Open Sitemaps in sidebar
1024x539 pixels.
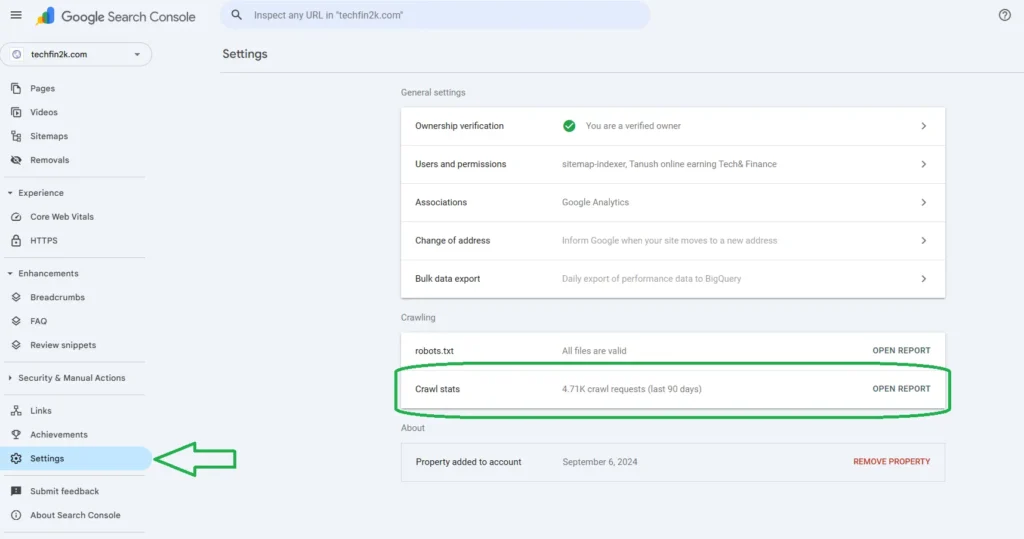(x=49, y=136)
